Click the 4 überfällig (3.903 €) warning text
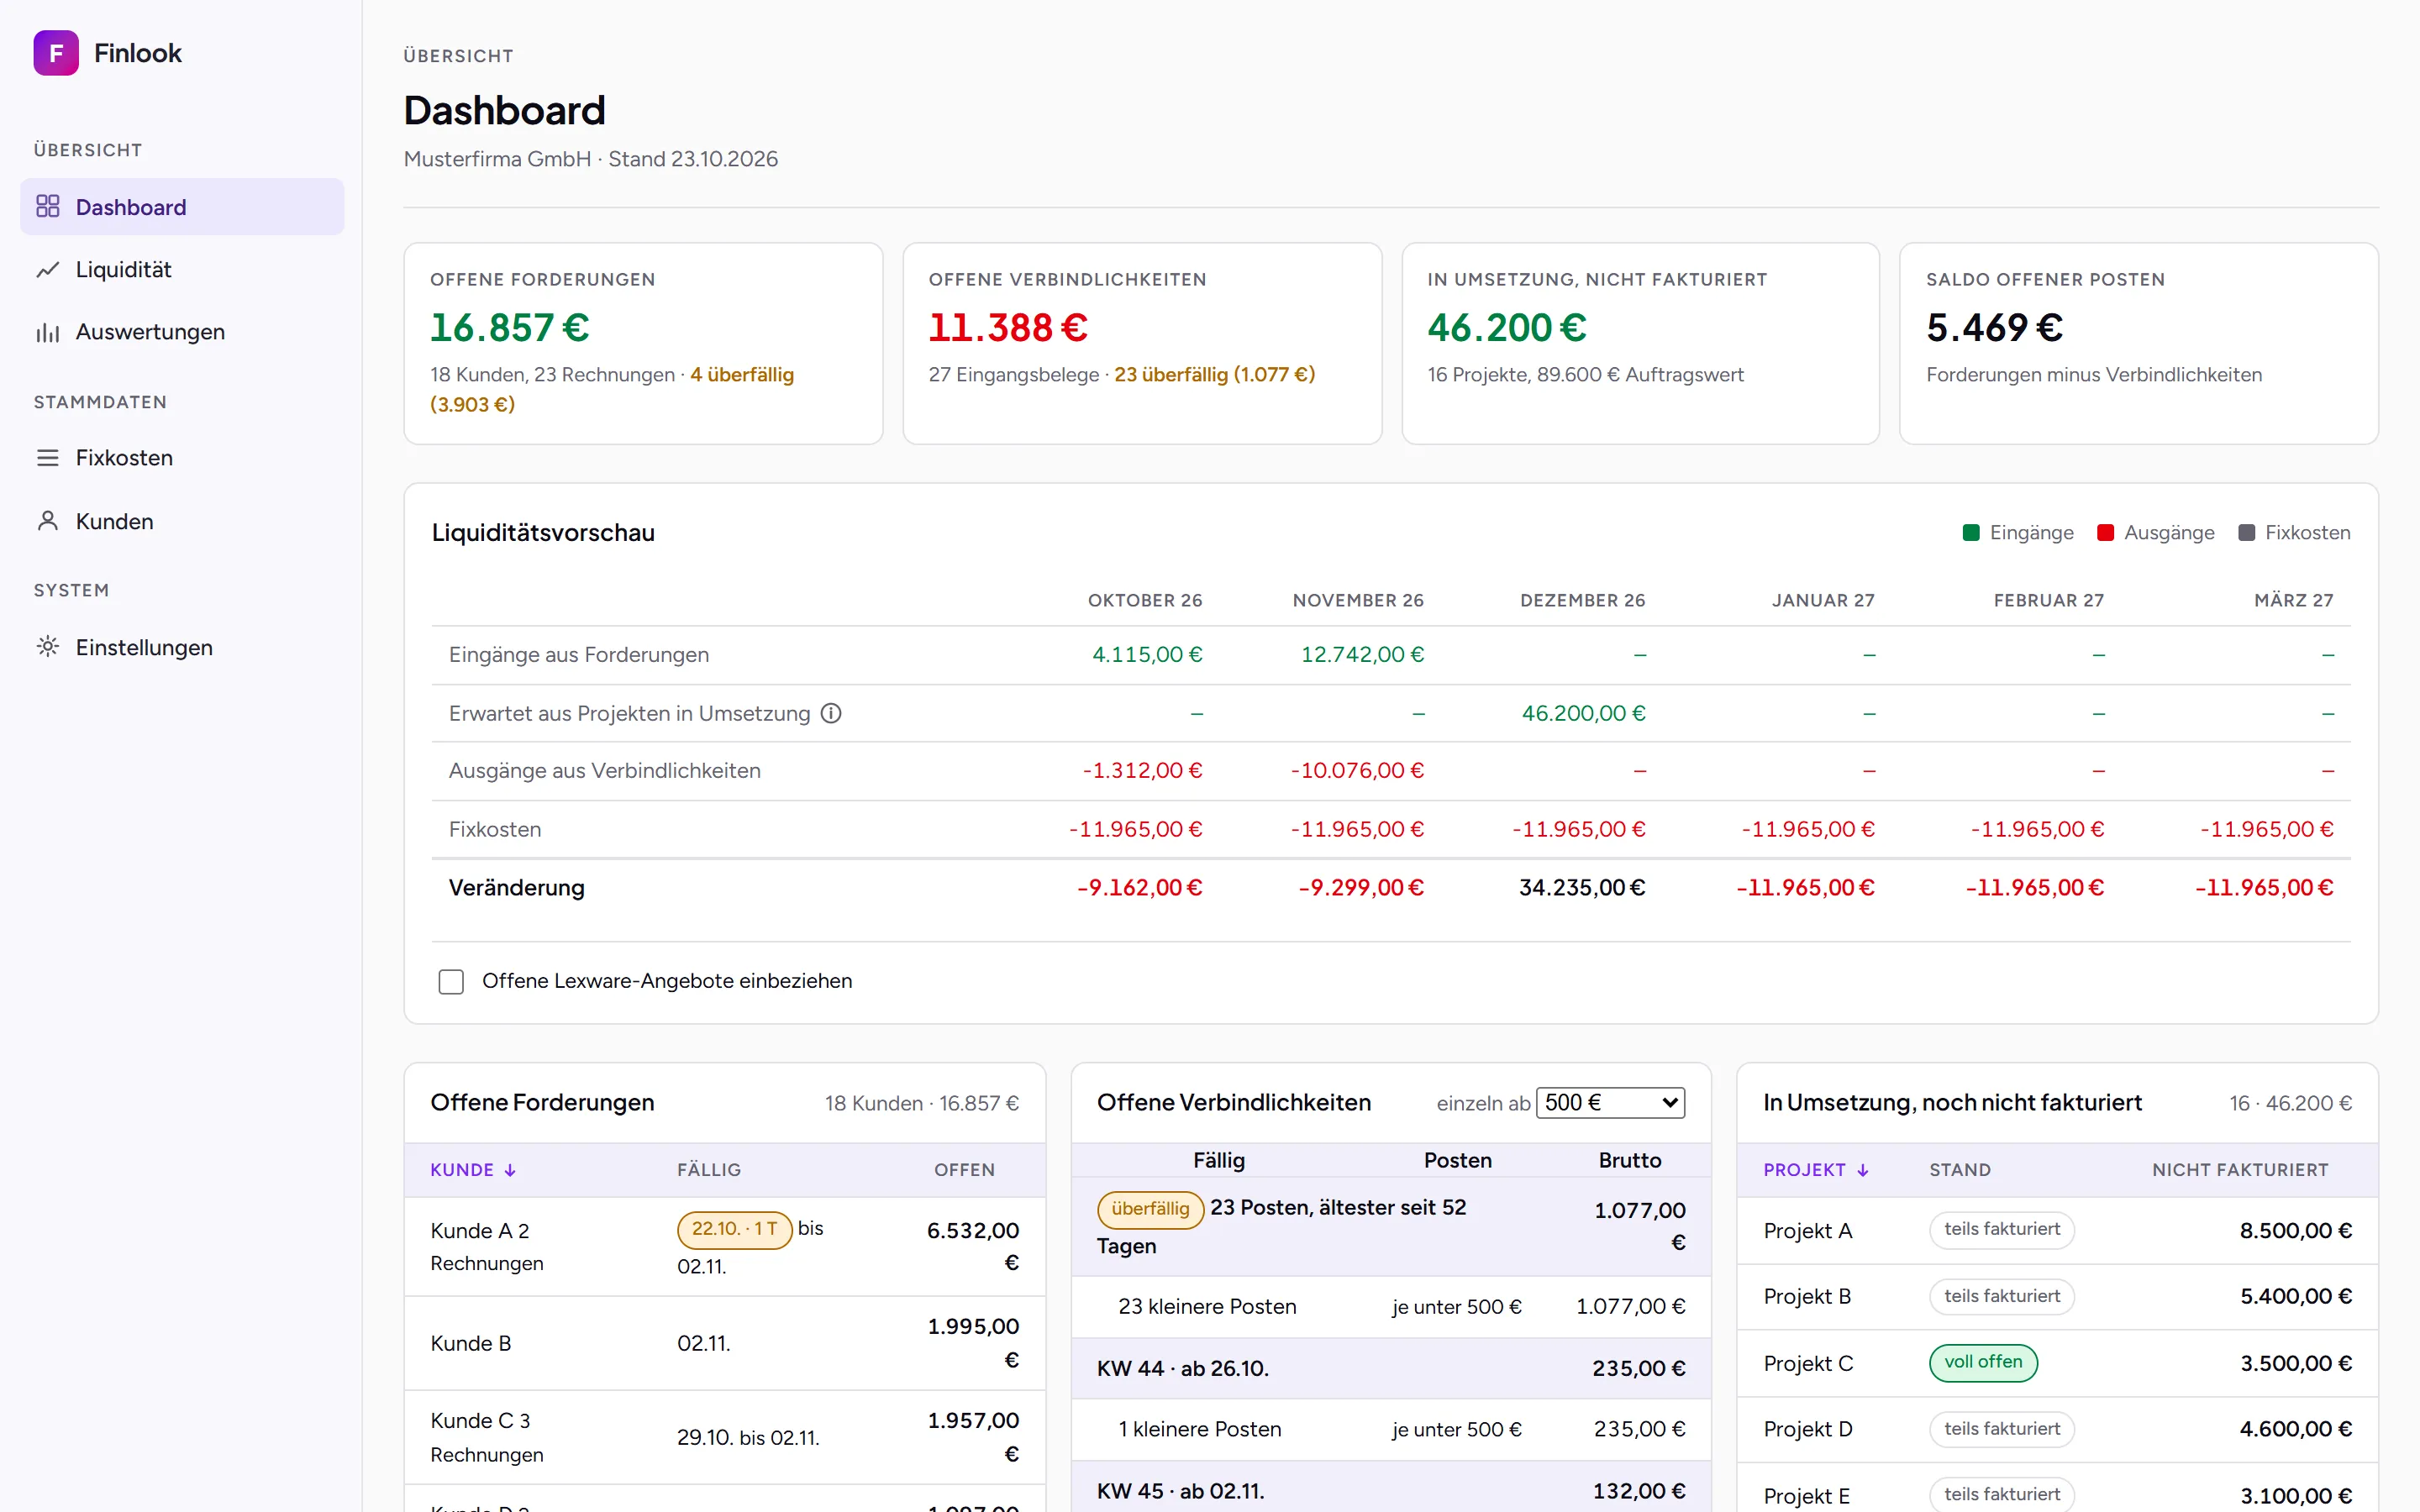Image resolution: width=2420 pixels, height=1512 pixels. point(612,390)
